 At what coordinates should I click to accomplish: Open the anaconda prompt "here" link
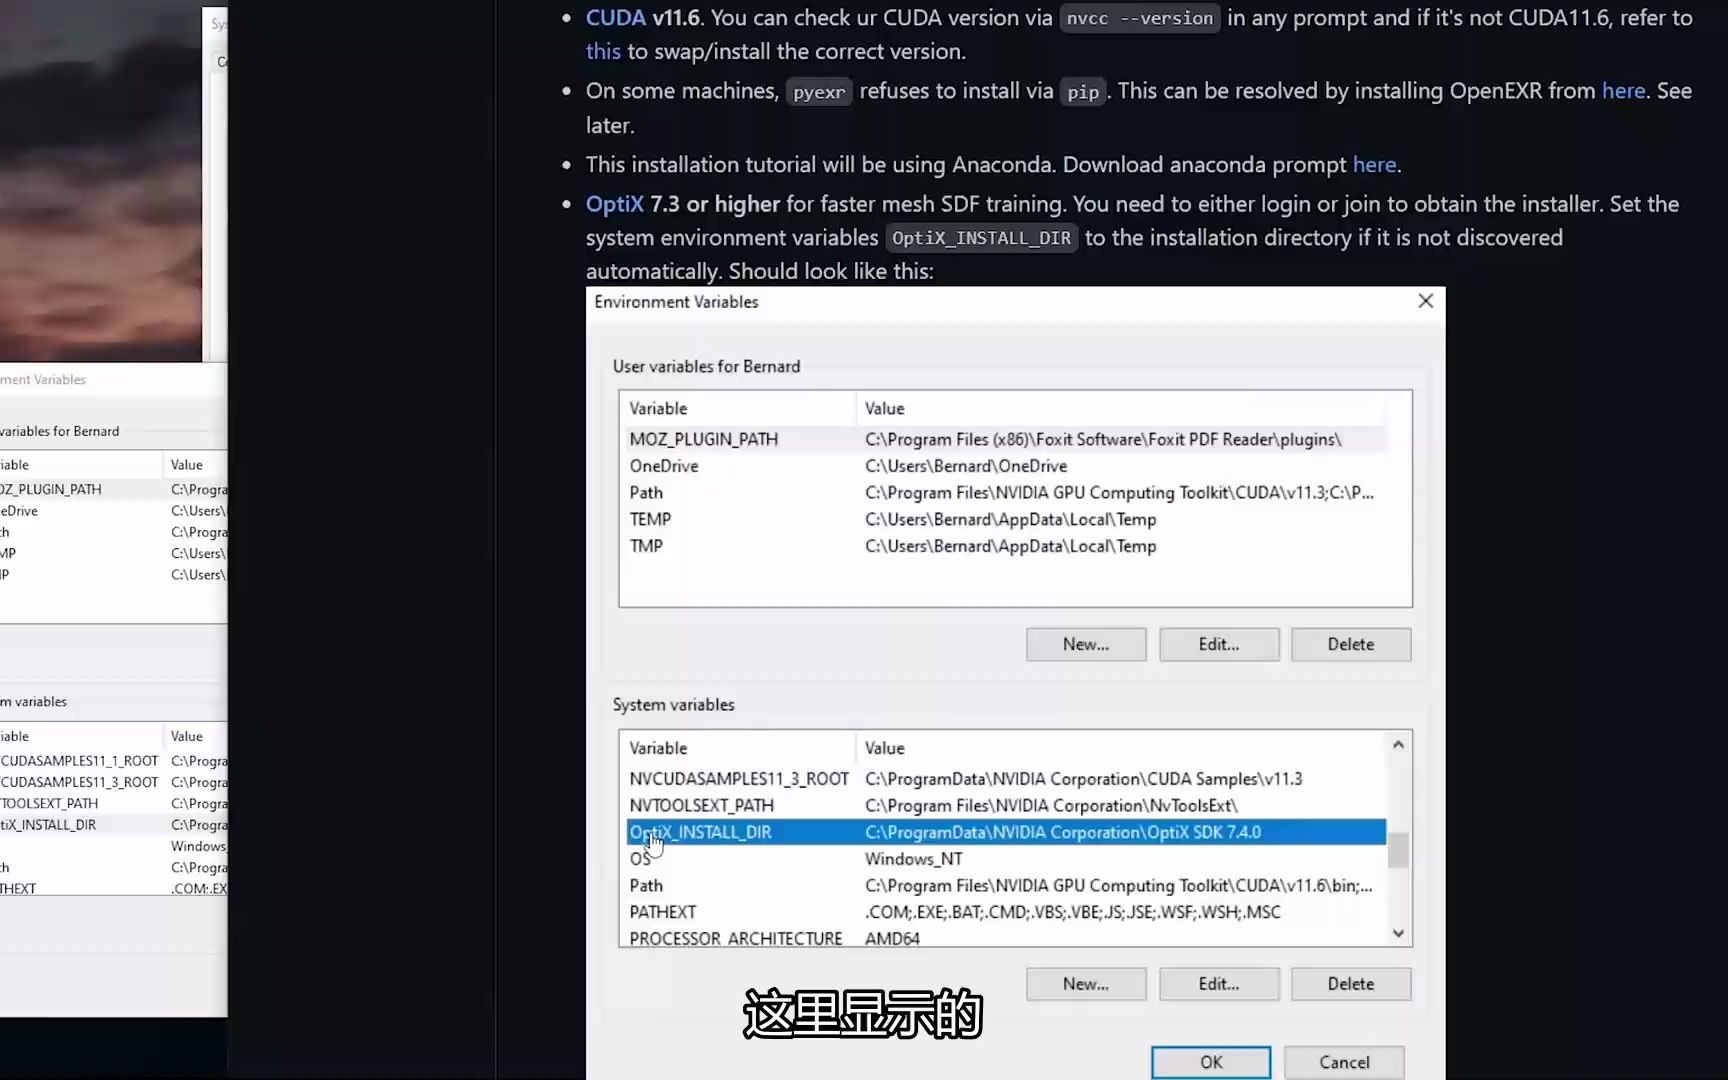coord(1374,164)
